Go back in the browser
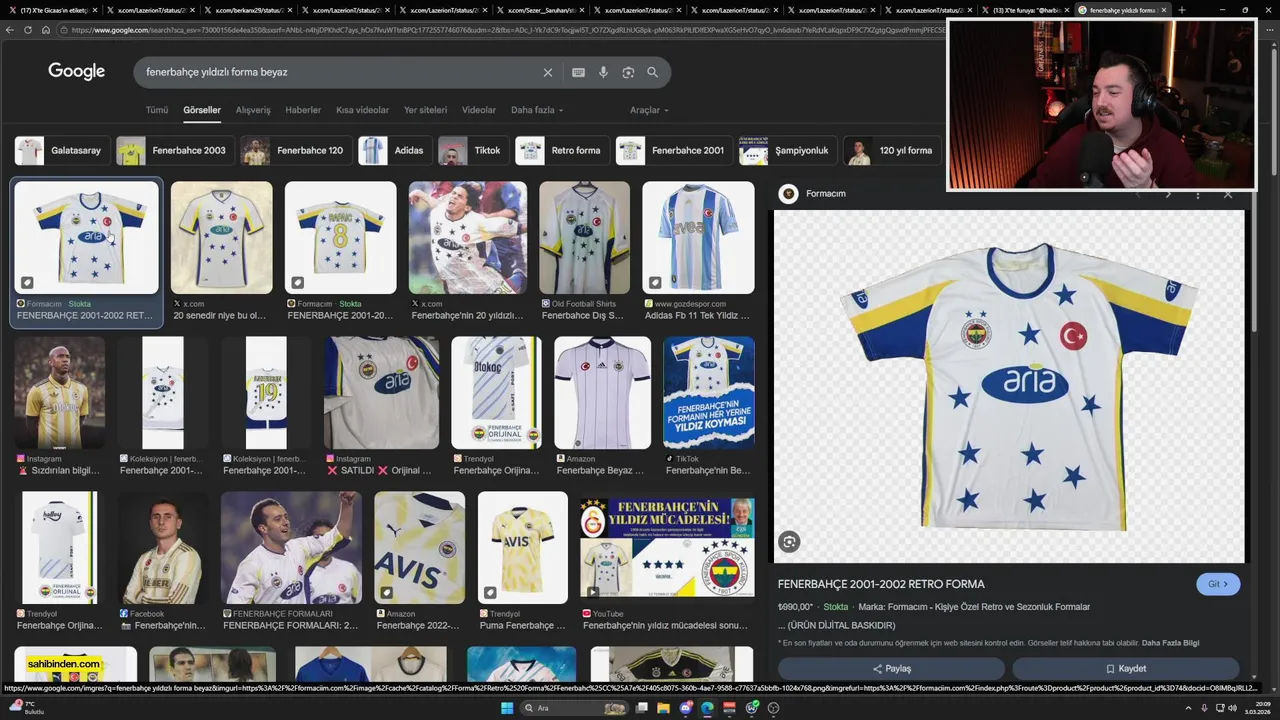This screenshot has width=1280, height=720. pos(10,30)
